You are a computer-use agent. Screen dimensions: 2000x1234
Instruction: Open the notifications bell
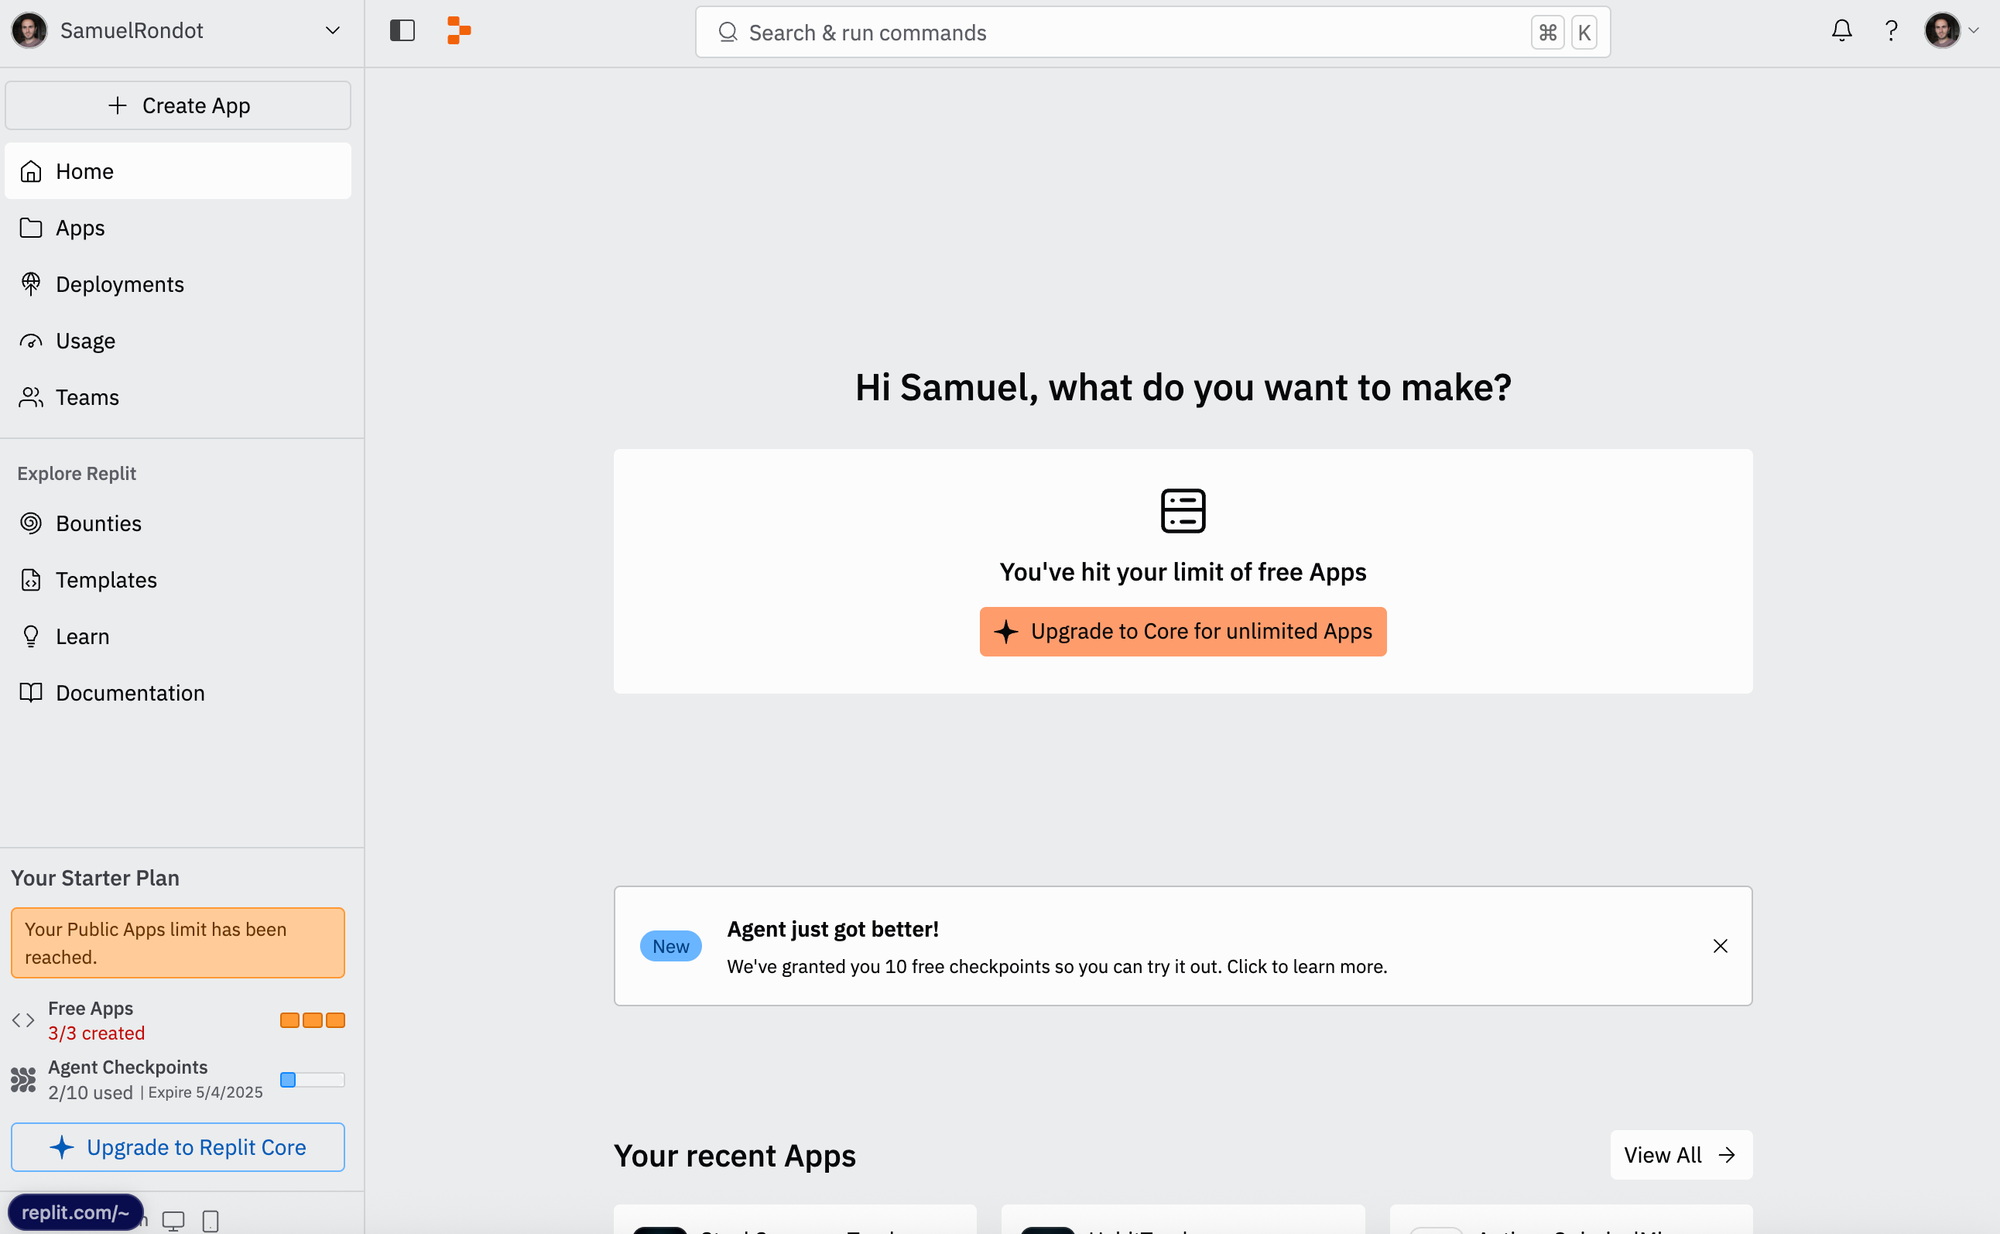click(x=1841, y=31)
